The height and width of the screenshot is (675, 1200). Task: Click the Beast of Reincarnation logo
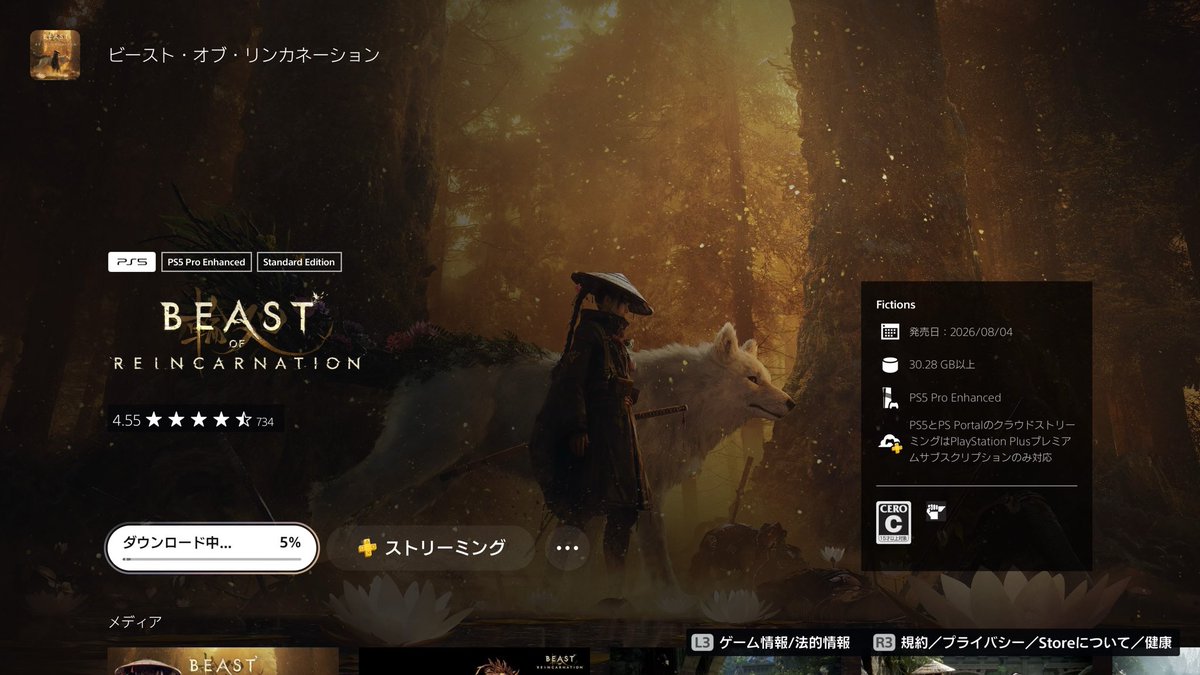click(236, 334)
